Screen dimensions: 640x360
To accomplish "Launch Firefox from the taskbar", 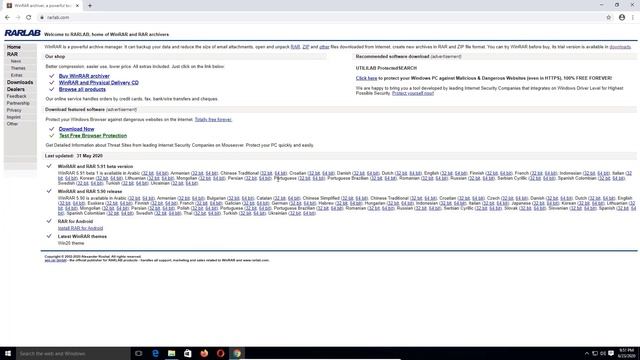I will pyautogui.click(x=204, y=353).
